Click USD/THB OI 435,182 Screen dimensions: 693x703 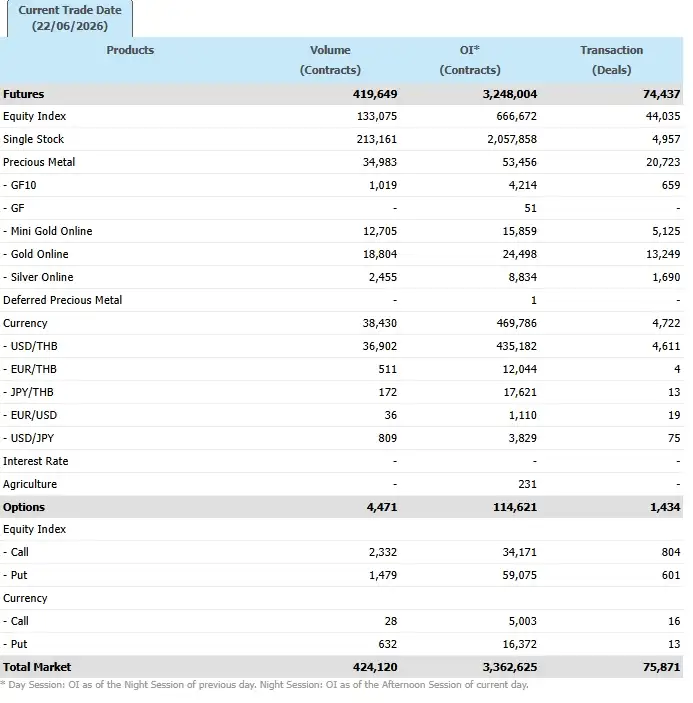coord(516,347)
